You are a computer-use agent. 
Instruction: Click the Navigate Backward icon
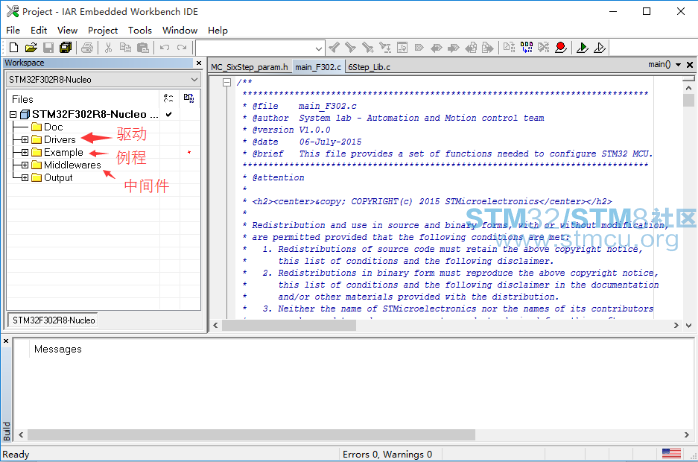471,48
